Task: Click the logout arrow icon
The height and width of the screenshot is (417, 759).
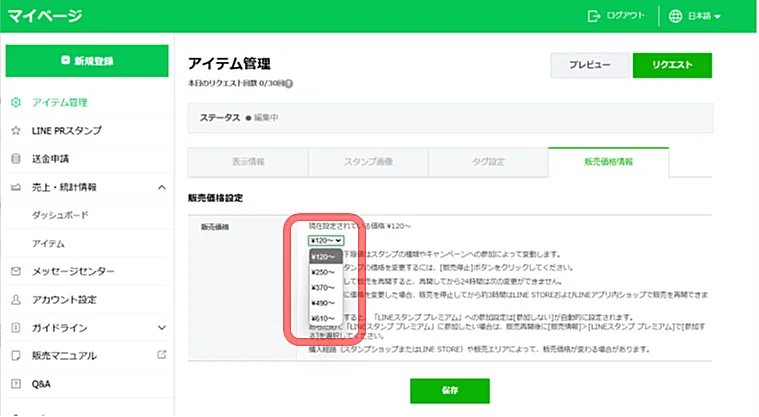Action: [593, 16]
